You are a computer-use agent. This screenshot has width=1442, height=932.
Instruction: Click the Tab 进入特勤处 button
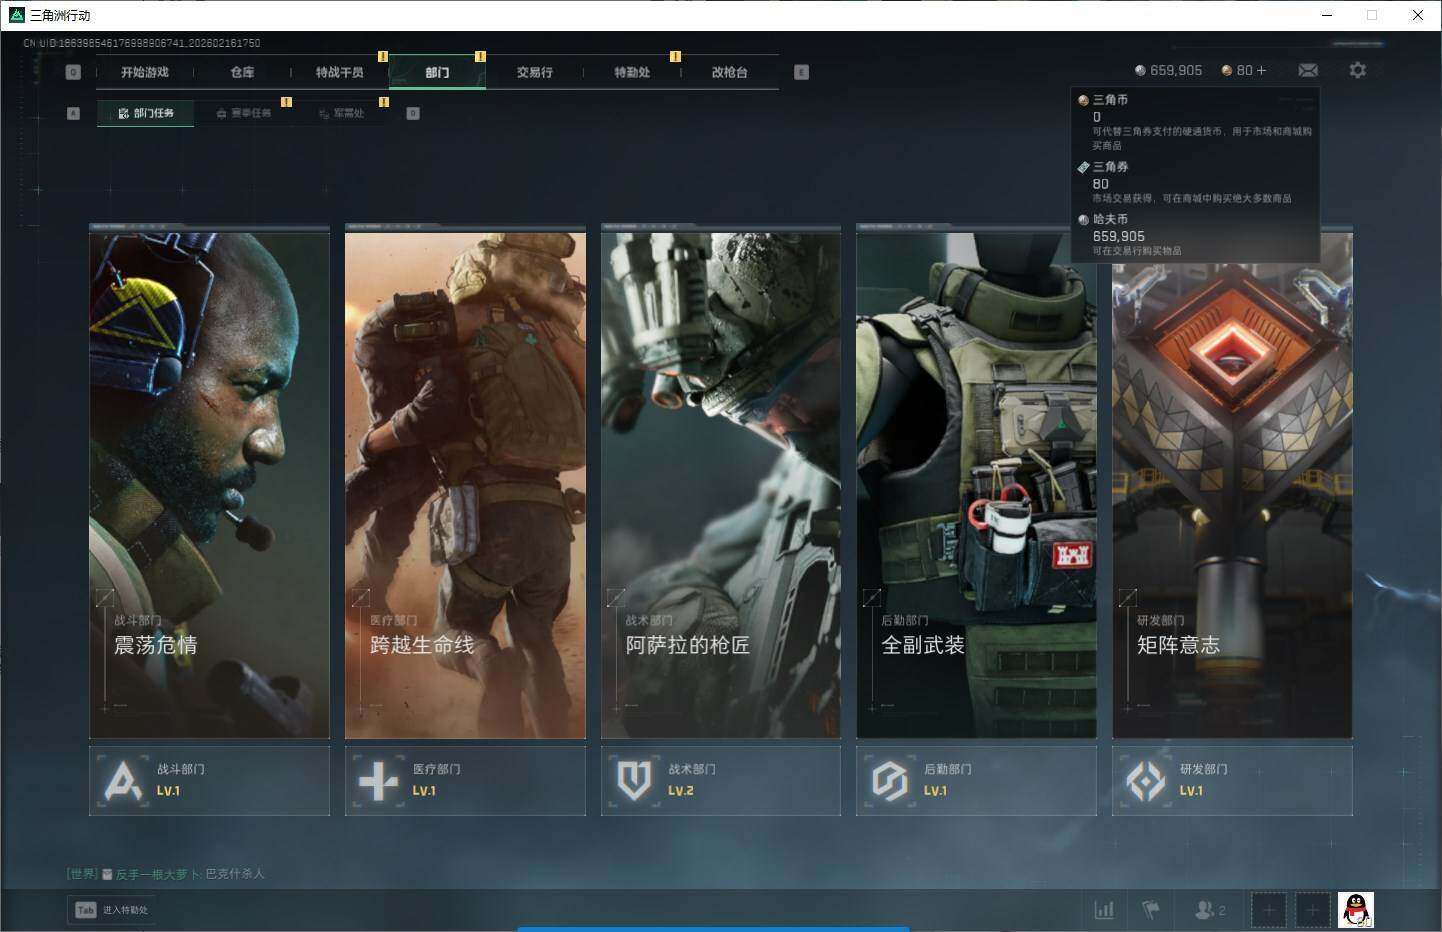tap(112, 909)
